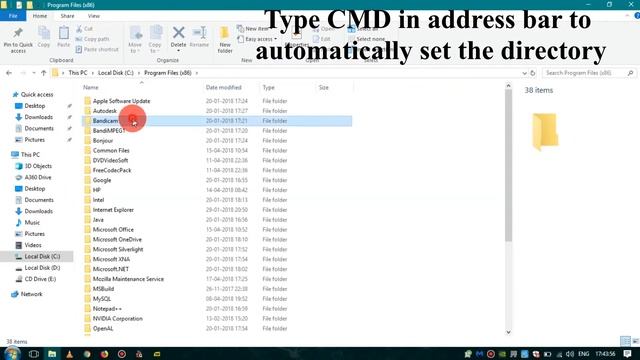Click the Rename ribbon icon

pos(199,33)
